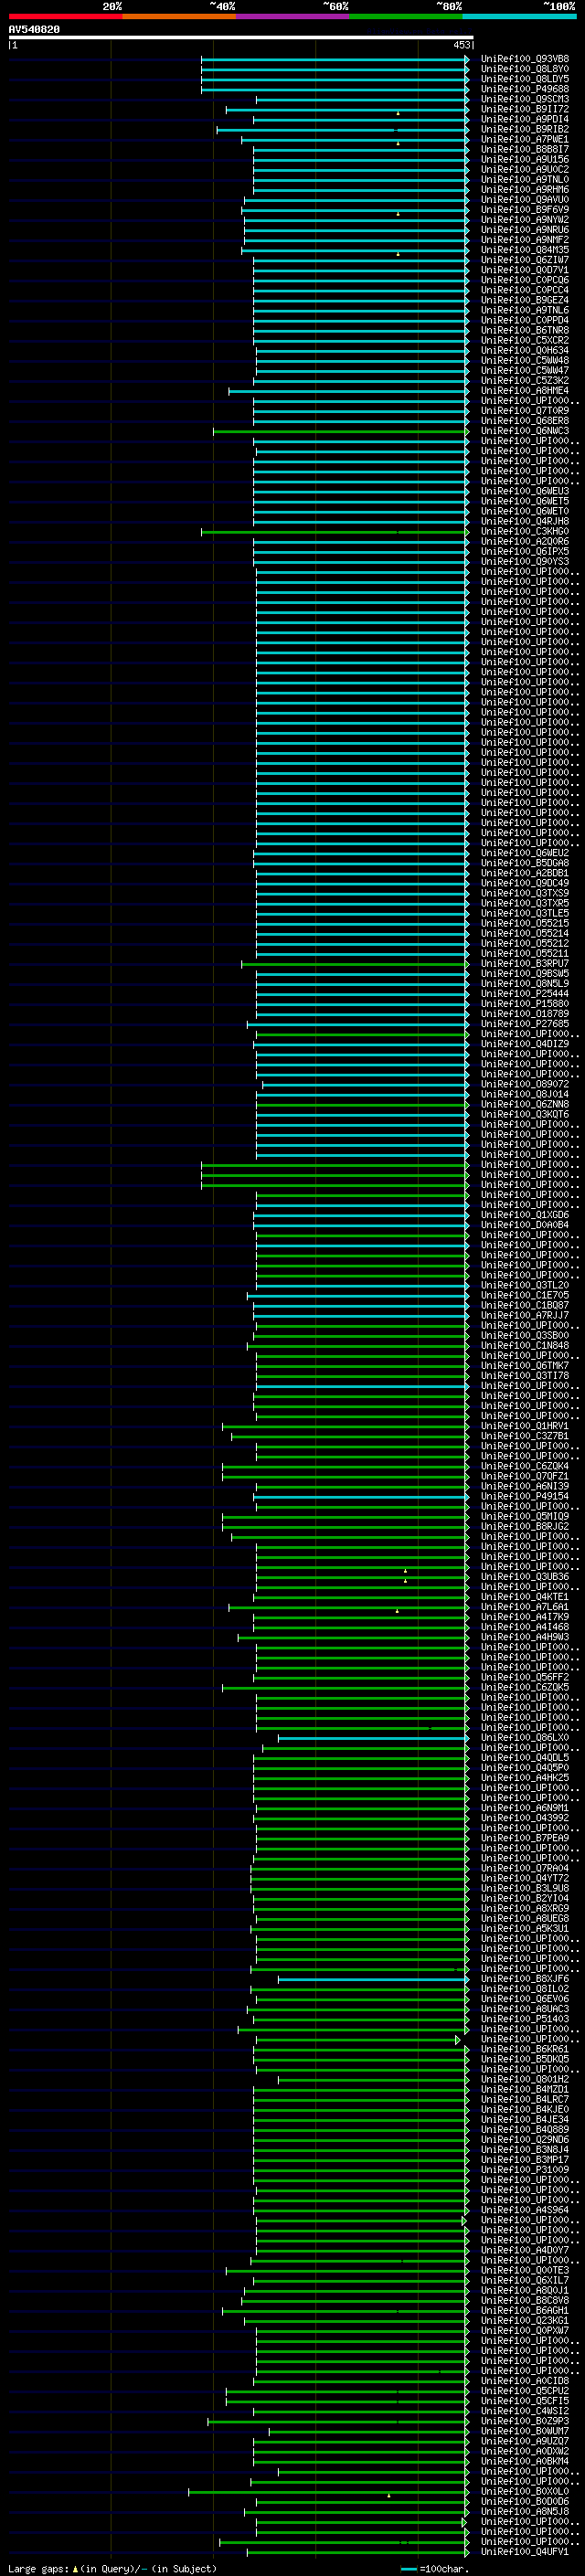Click the orange ~40% legend segment

pos(179,16)
